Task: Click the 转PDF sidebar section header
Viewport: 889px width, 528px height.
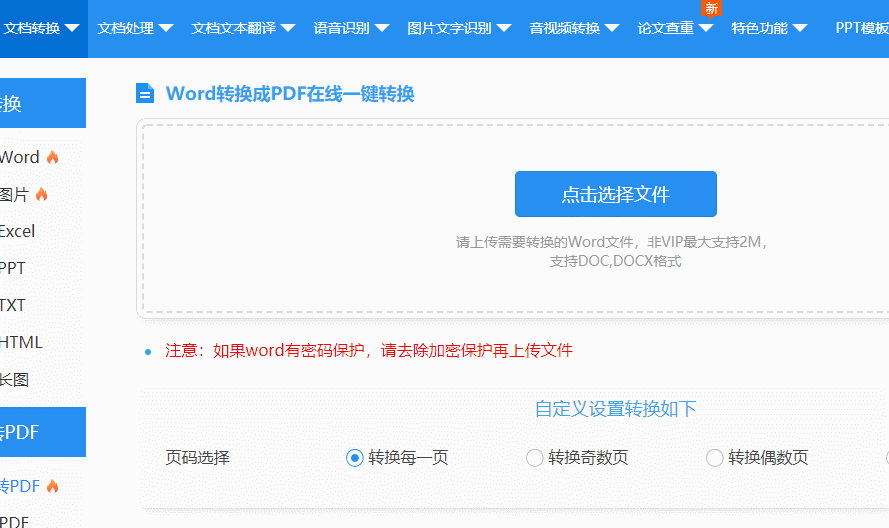Action: pos(43,432)
